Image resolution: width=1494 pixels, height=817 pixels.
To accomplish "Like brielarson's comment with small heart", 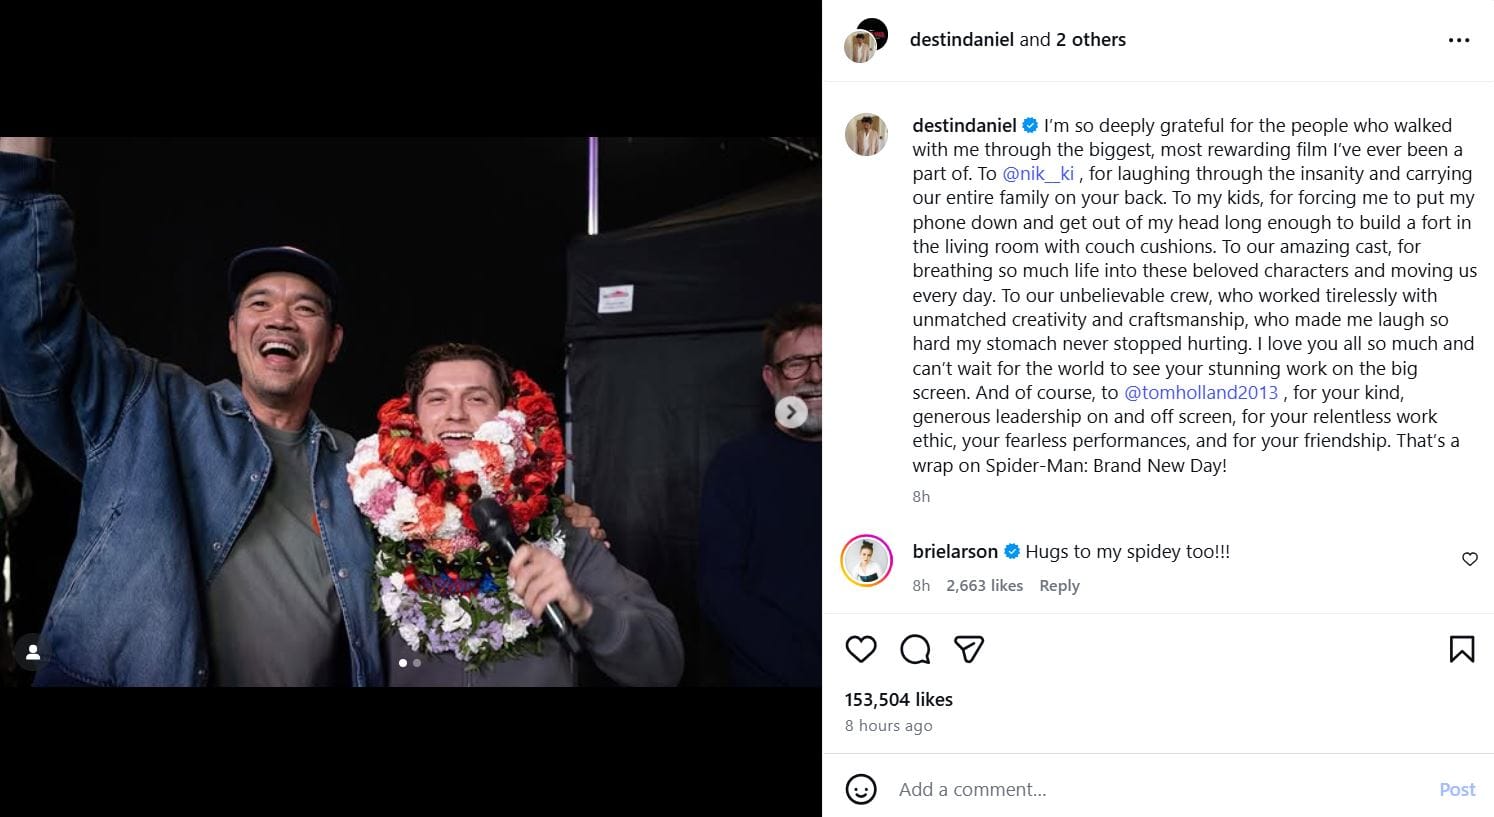I will [1469, 559].
